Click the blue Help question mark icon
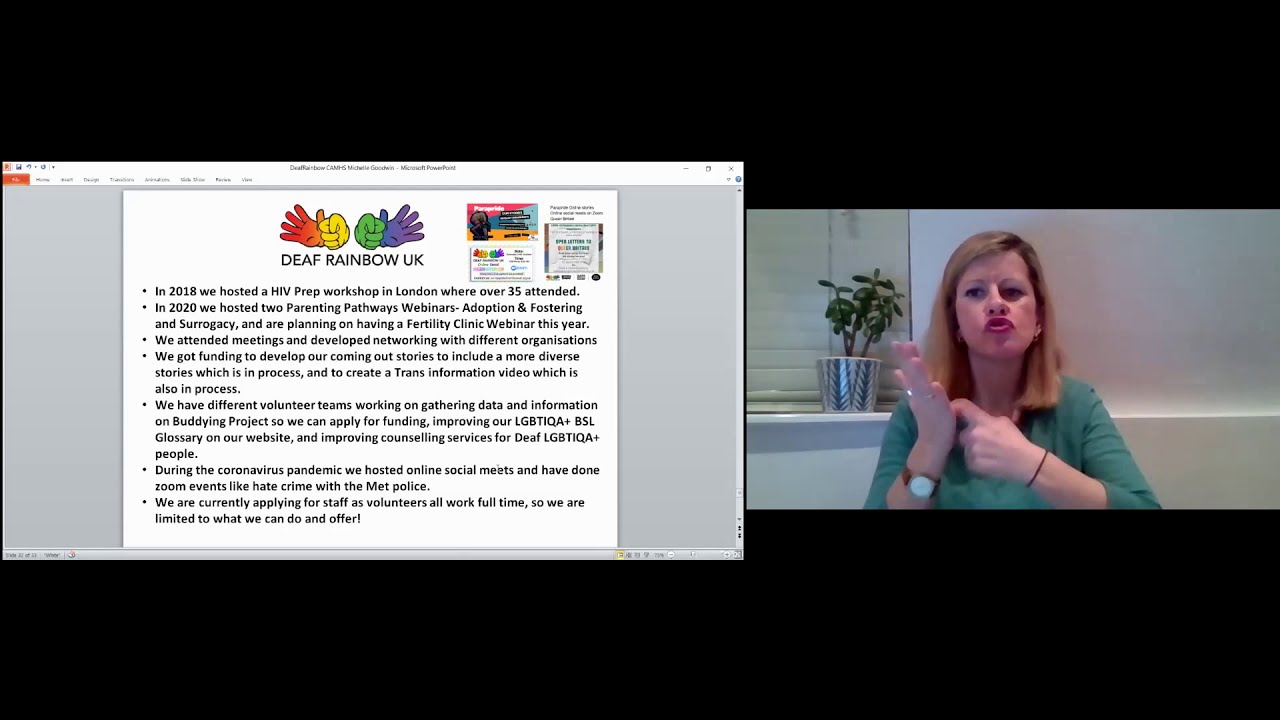Viewport: 1280px width, 720px height. pos(738,179)
